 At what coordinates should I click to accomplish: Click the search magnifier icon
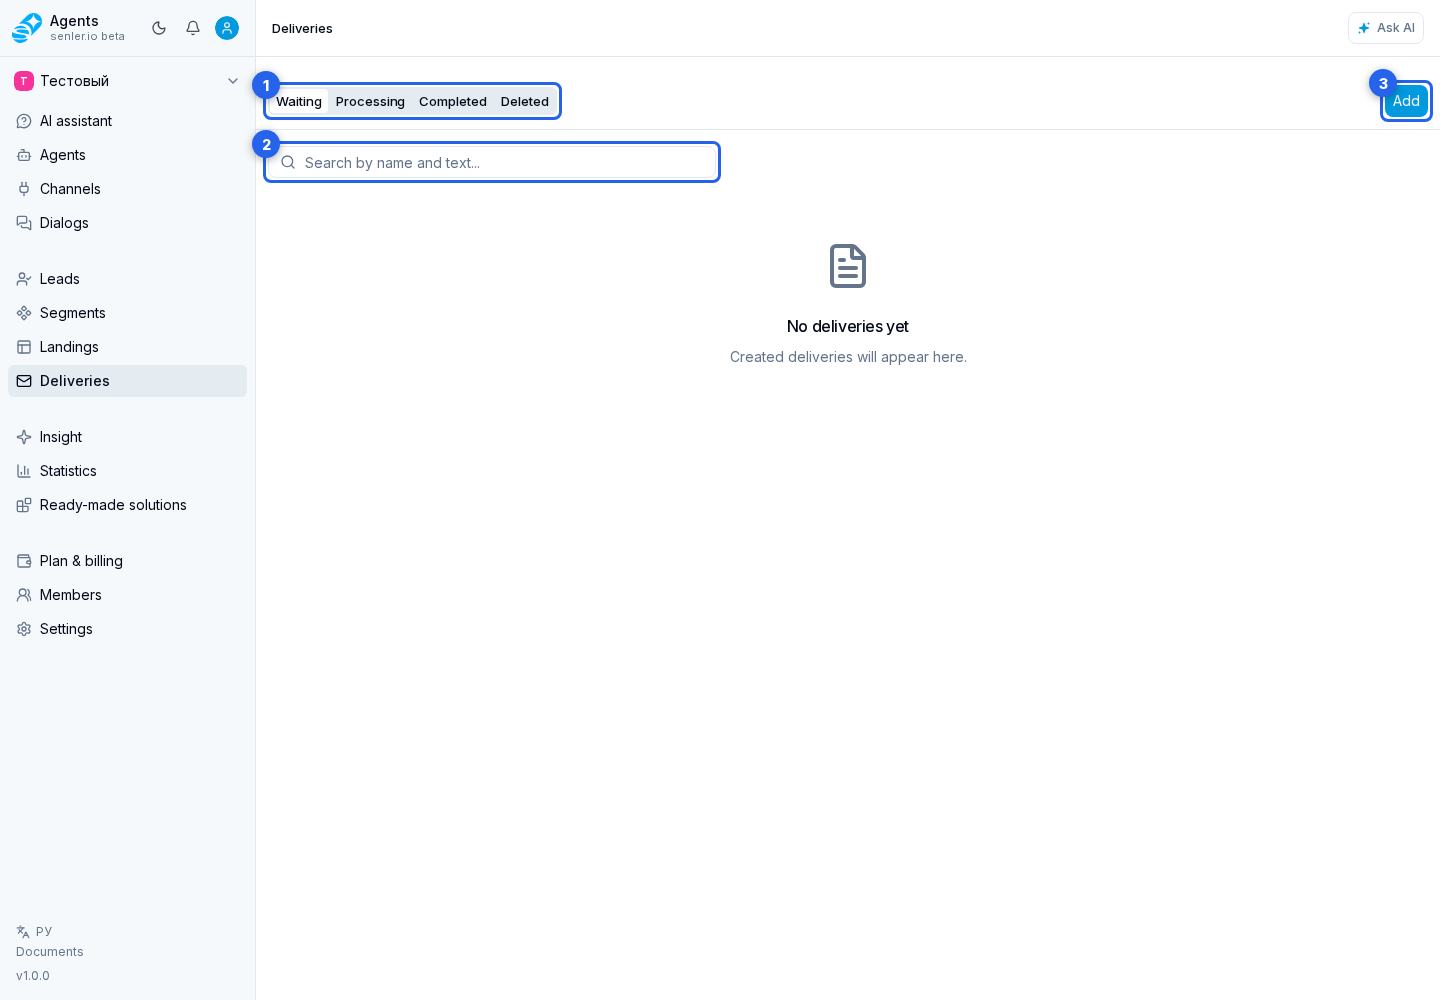click(288, 162)
